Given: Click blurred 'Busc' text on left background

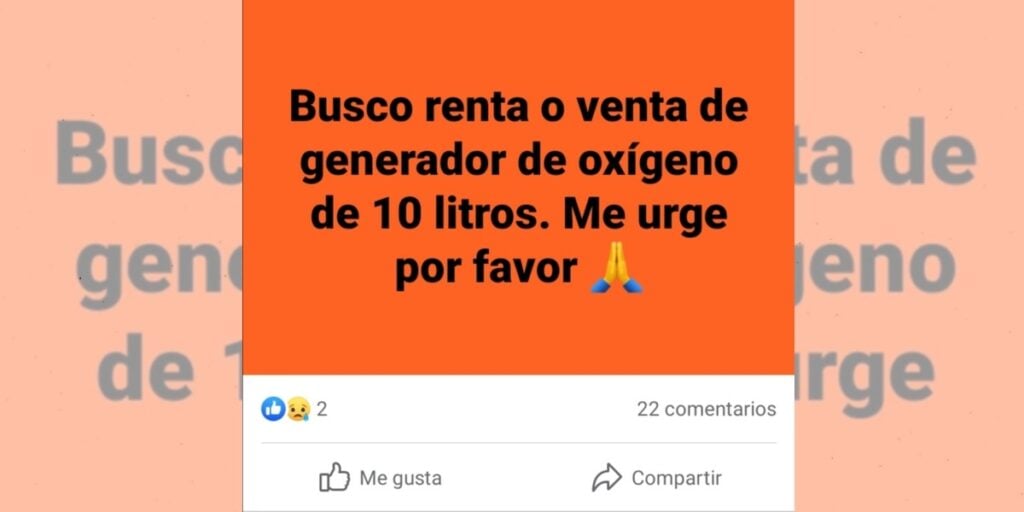Looking at the screenshot, I should click(x=149, y=152).
